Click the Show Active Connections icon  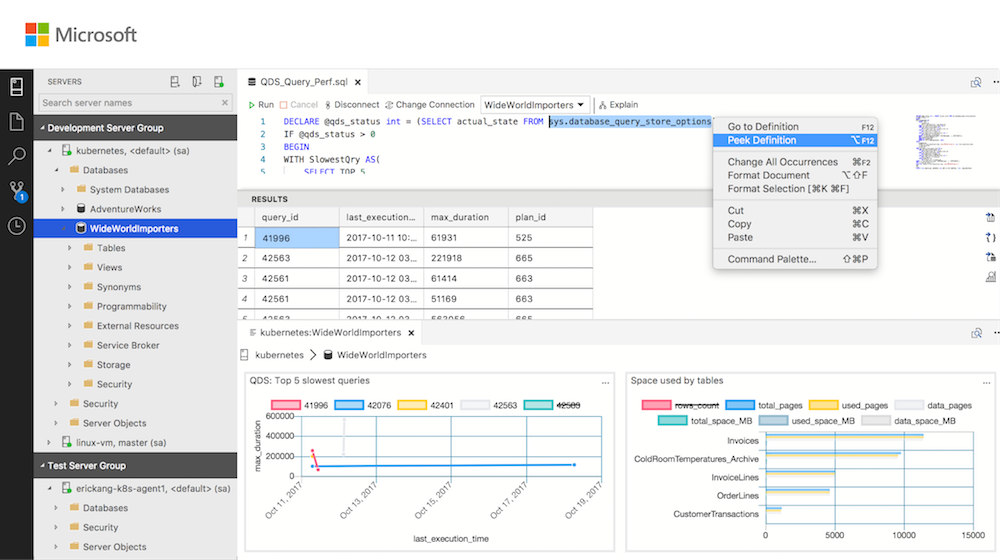coord(219,82)
